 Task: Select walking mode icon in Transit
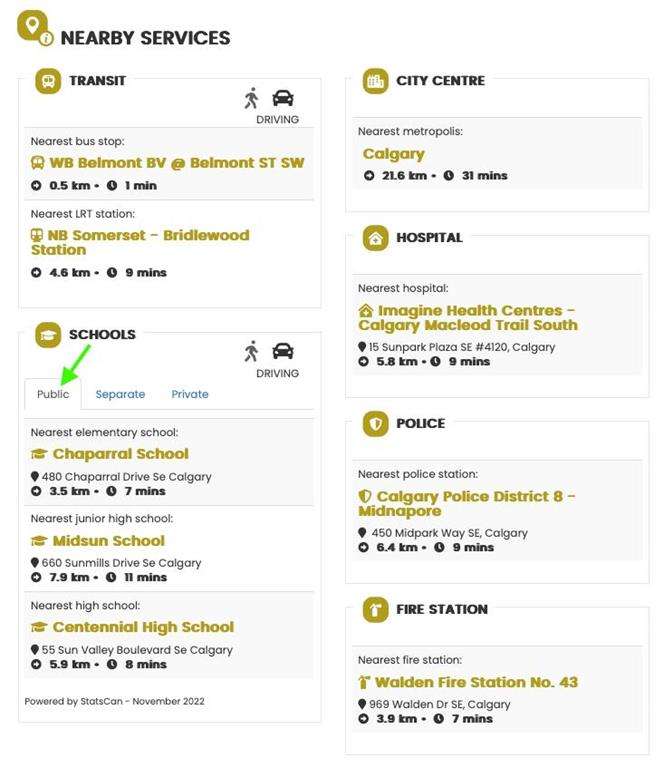click(251, 98)
